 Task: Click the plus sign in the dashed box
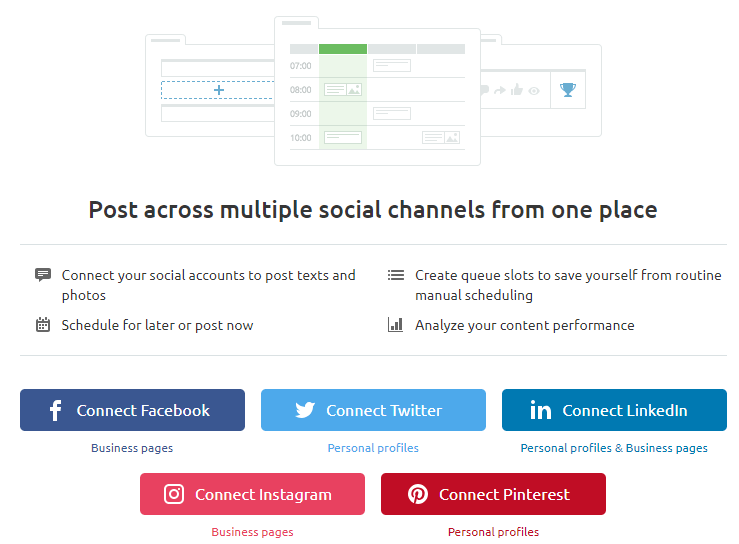click(219, 90)
